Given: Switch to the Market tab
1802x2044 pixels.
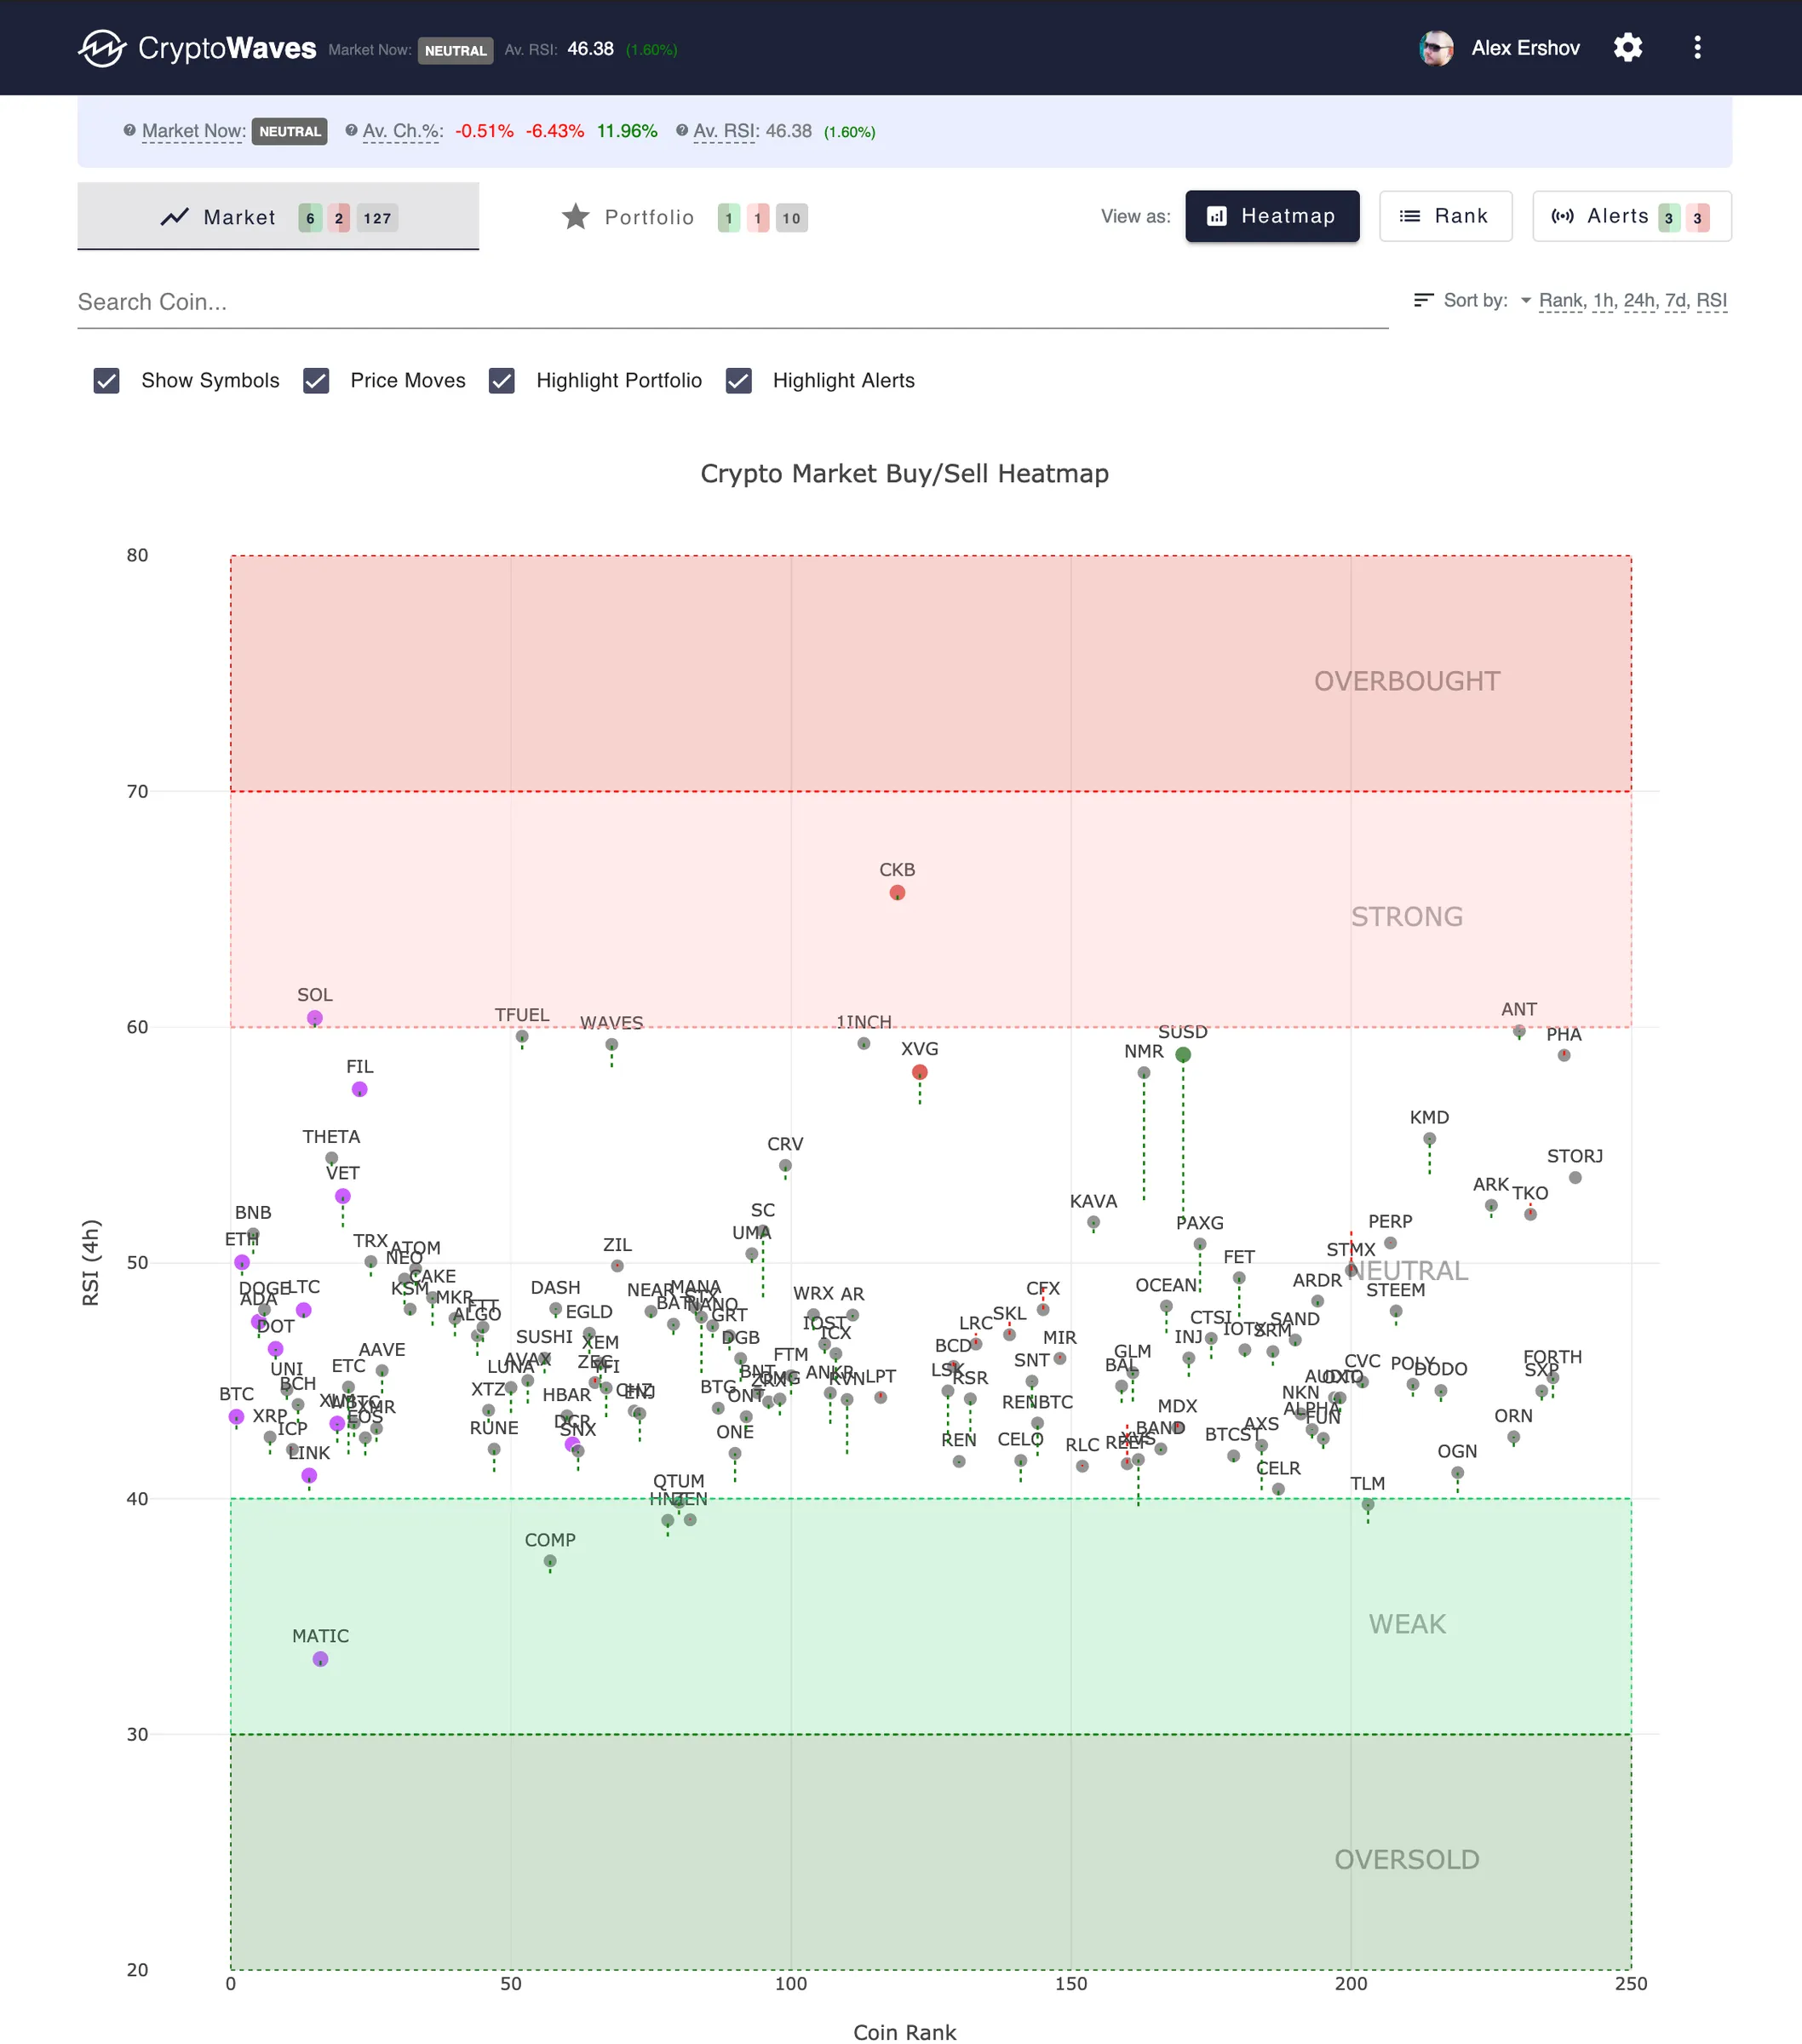Looking at the screenshot, I should click(239, 217).
